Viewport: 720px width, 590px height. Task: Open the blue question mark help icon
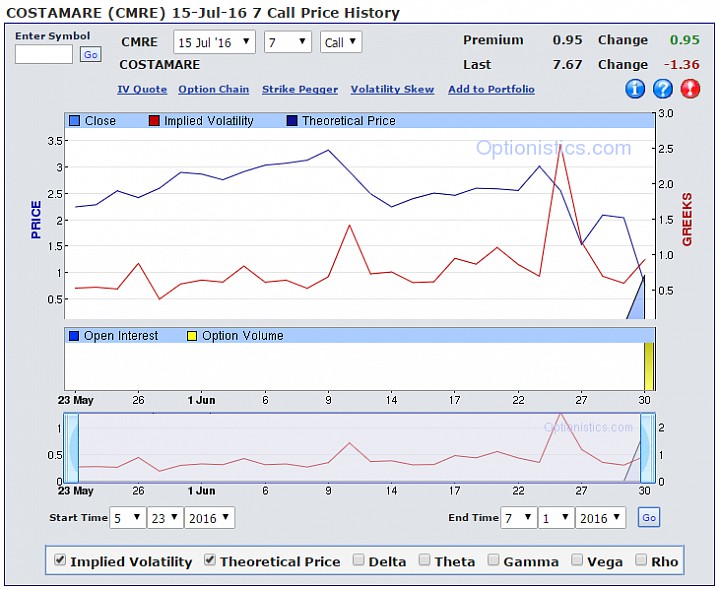point(663,89)
